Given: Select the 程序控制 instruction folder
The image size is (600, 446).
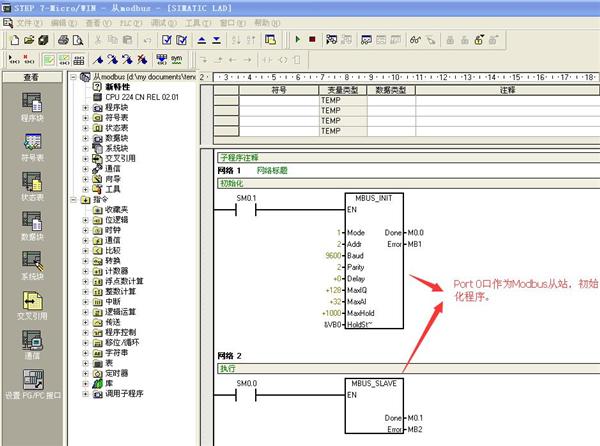Looking at the screenshot, I should (120, 332).
